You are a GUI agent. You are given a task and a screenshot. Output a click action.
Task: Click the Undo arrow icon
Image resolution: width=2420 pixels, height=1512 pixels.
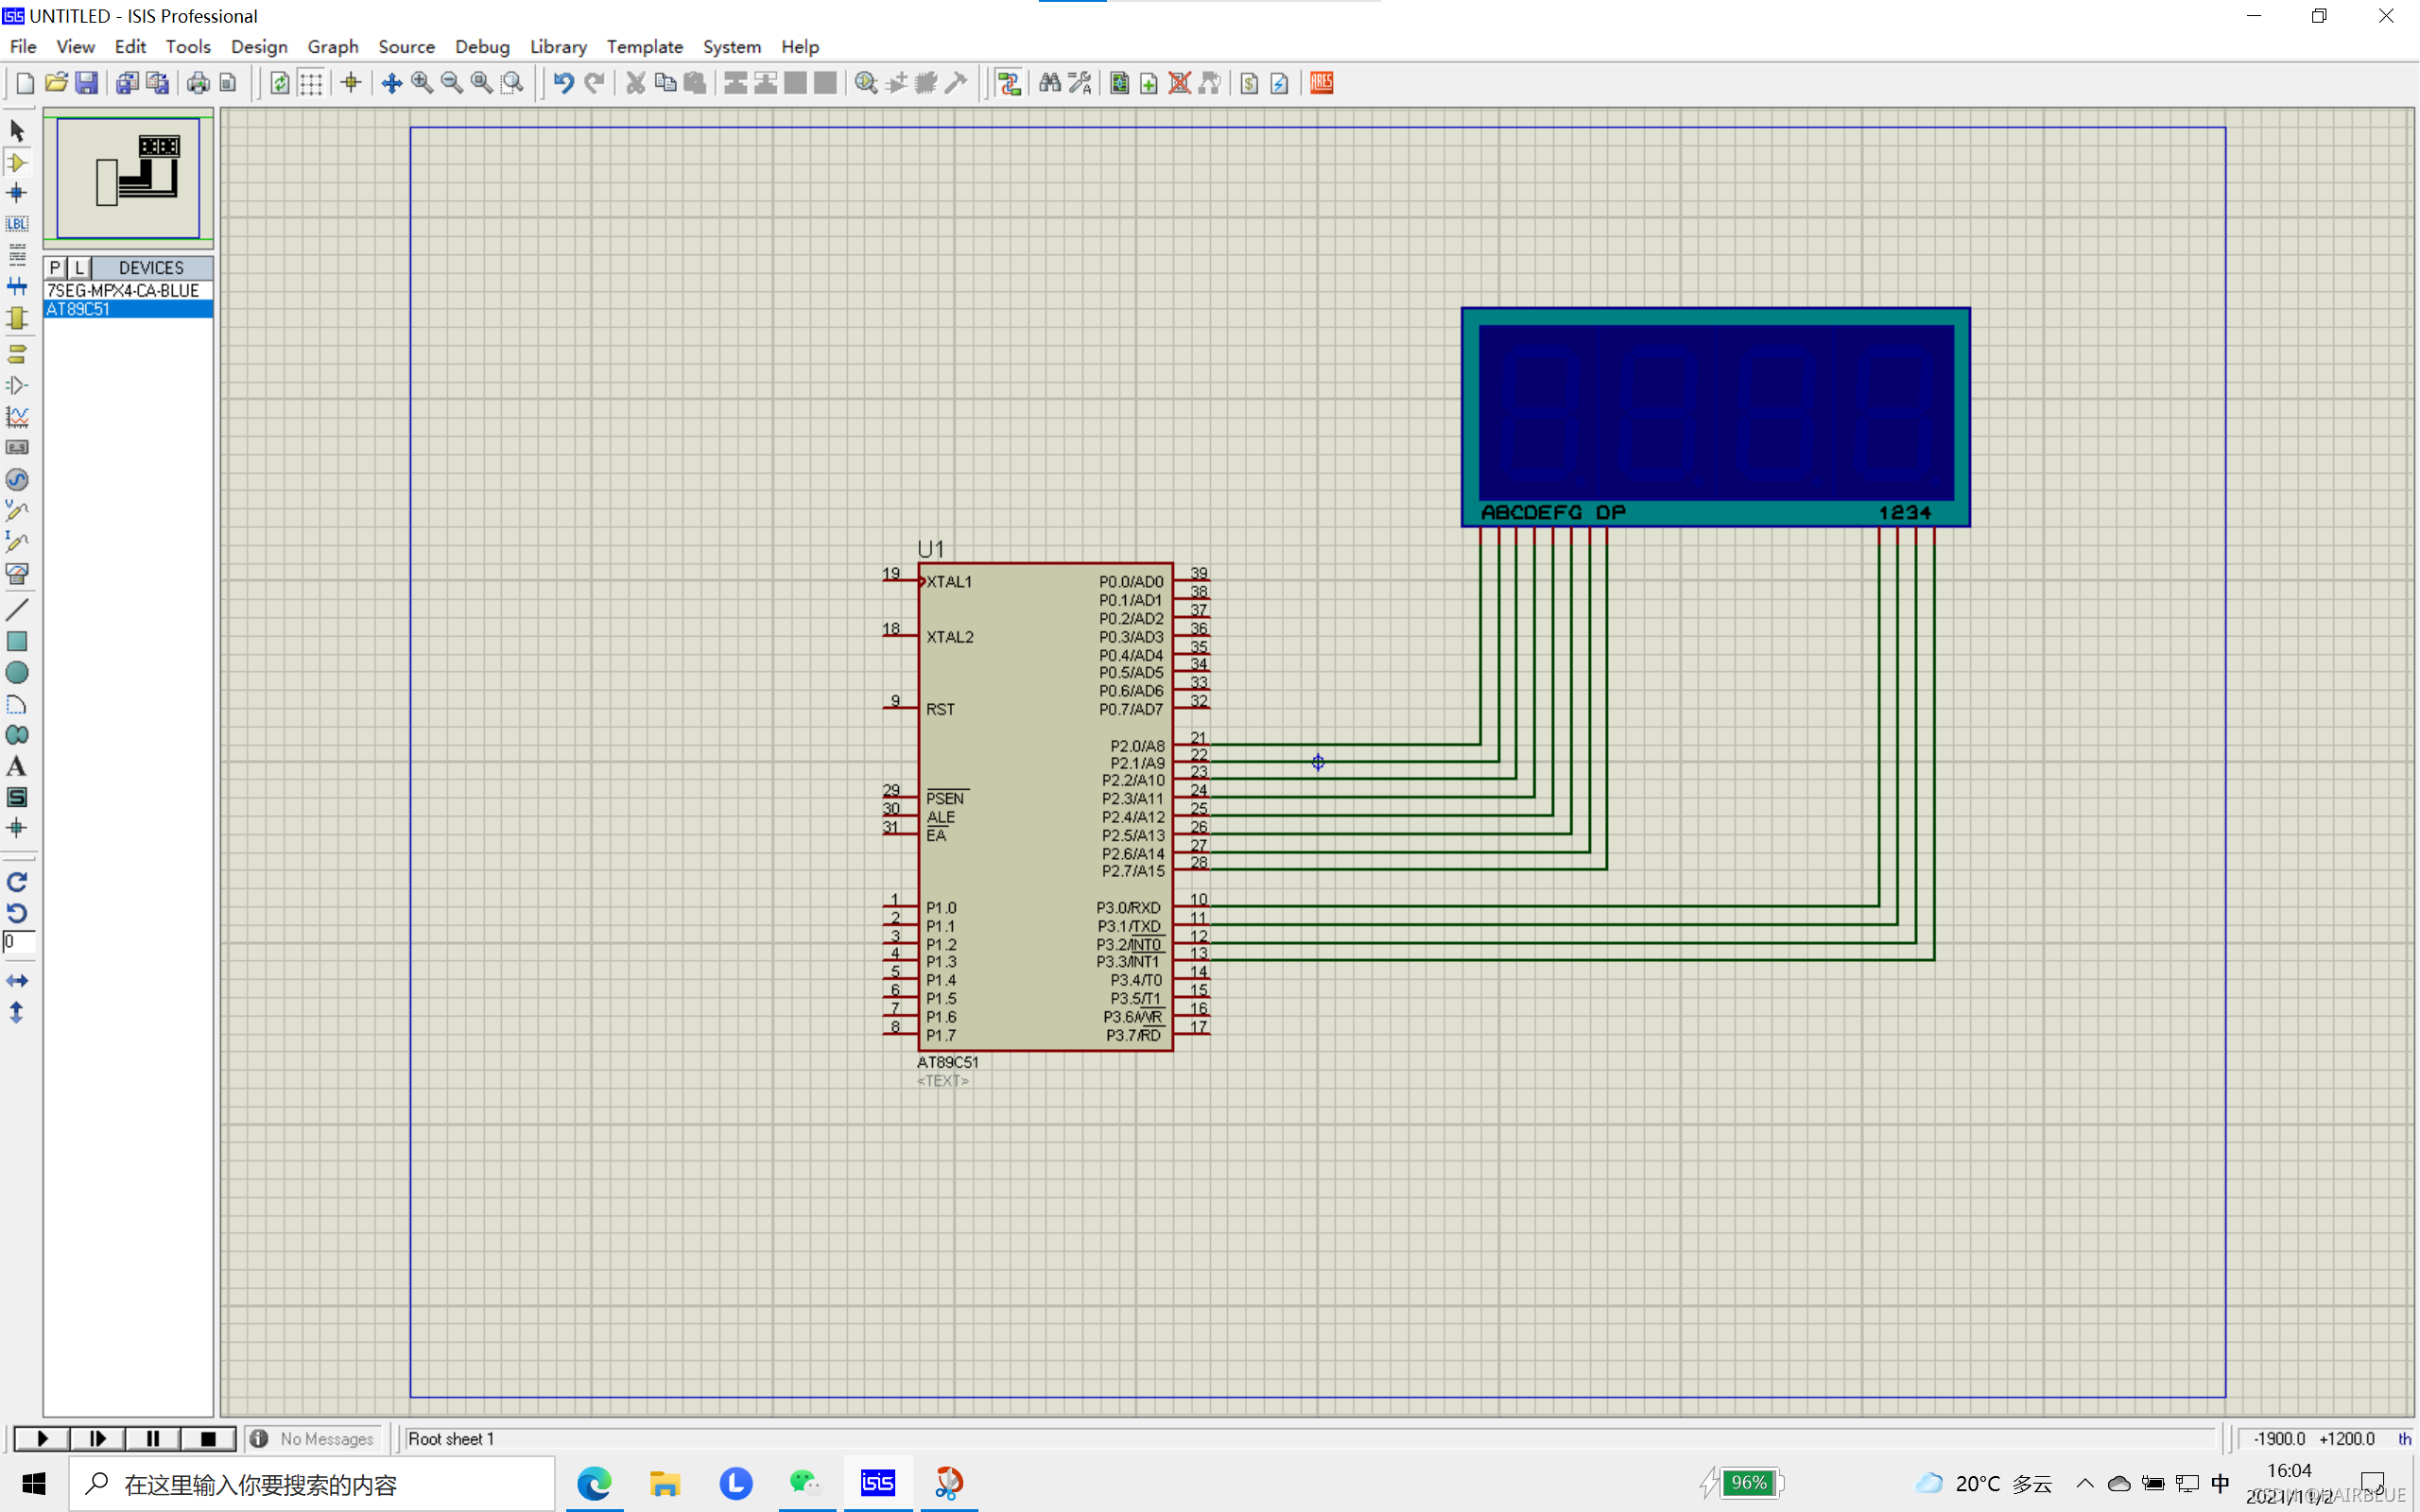click(564, 83)
